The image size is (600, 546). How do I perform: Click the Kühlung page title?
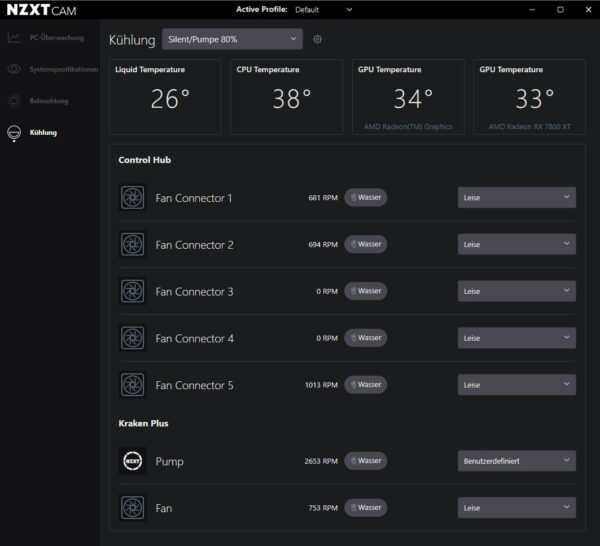132,40
